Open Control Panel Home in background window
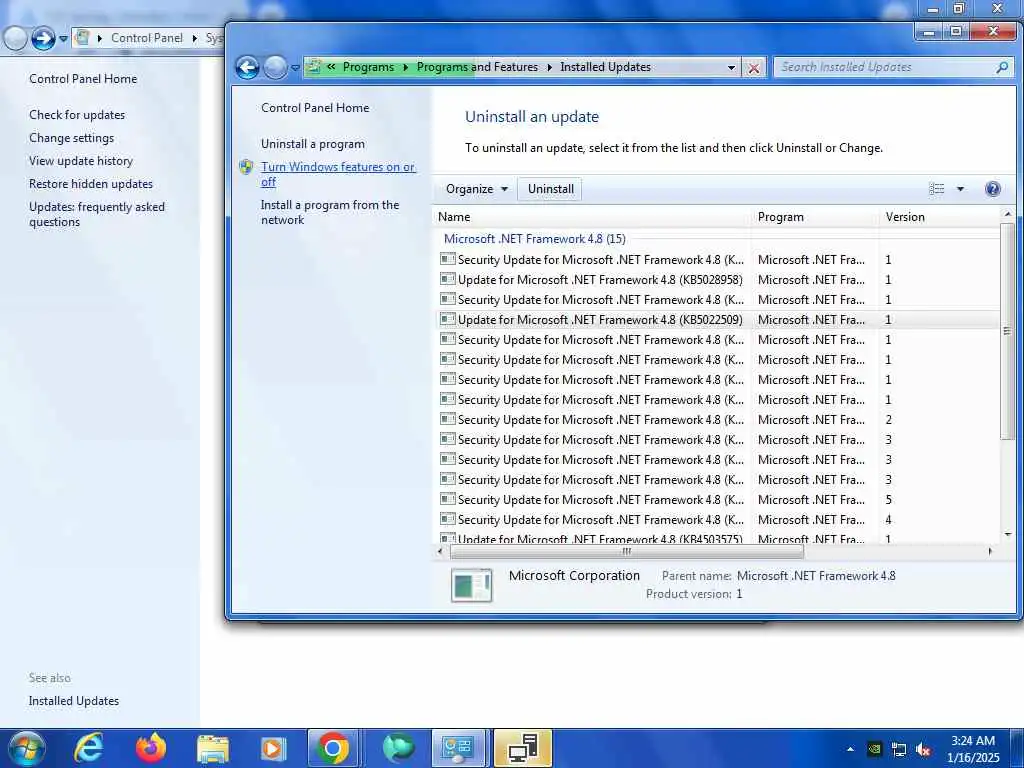Image resolution: width=1024 pixels, height=768 pixels. (x=83, y=79)
